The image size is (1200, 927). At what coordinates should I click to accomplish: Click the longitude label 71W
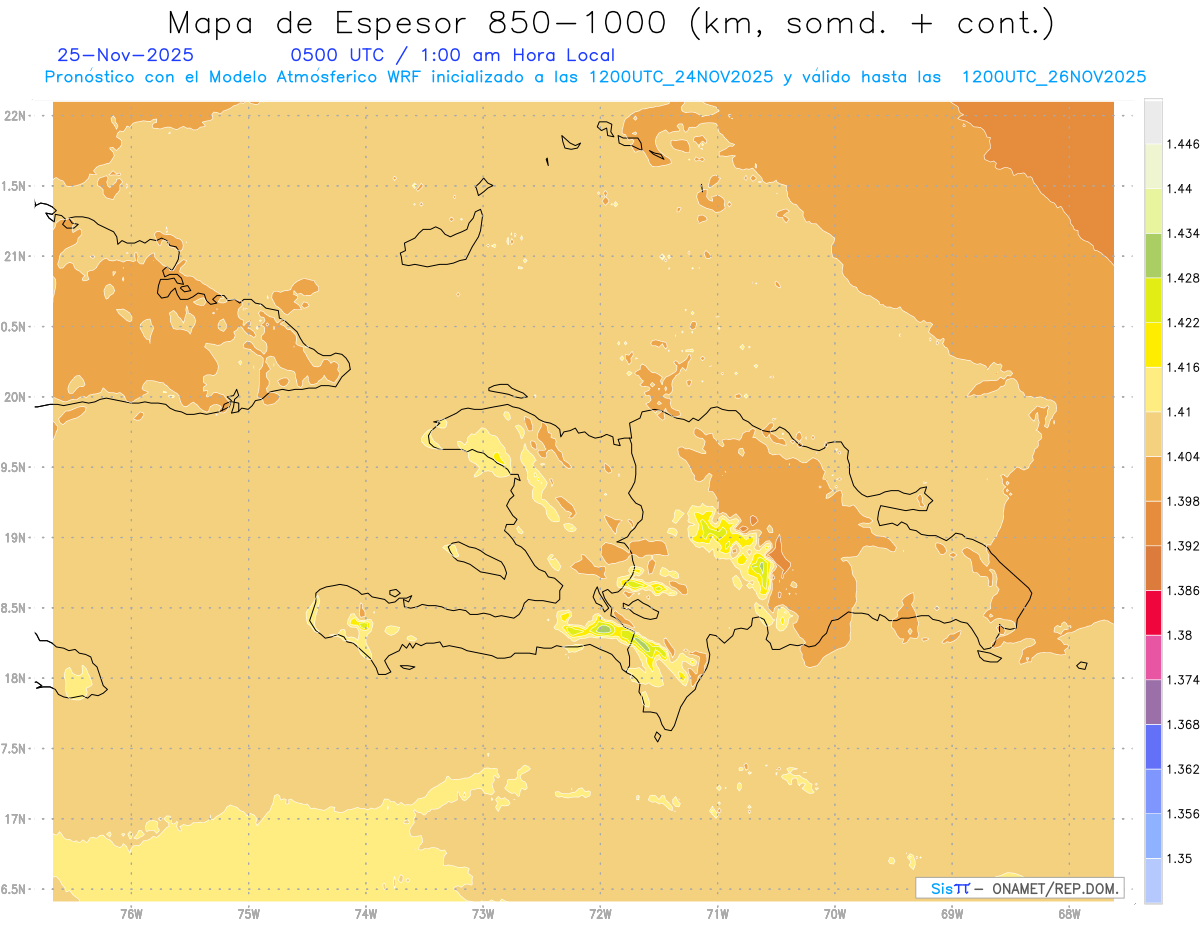pos(717,913)
